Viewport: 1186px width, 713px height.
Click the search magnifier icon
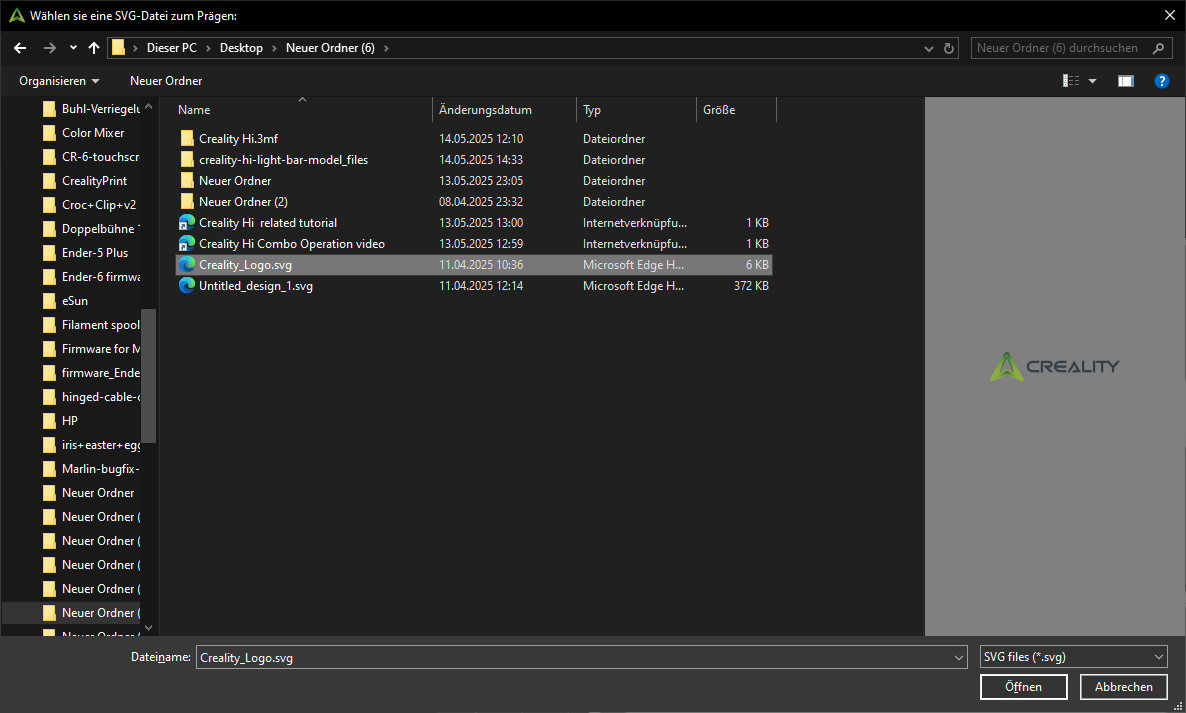point(1158,48)
